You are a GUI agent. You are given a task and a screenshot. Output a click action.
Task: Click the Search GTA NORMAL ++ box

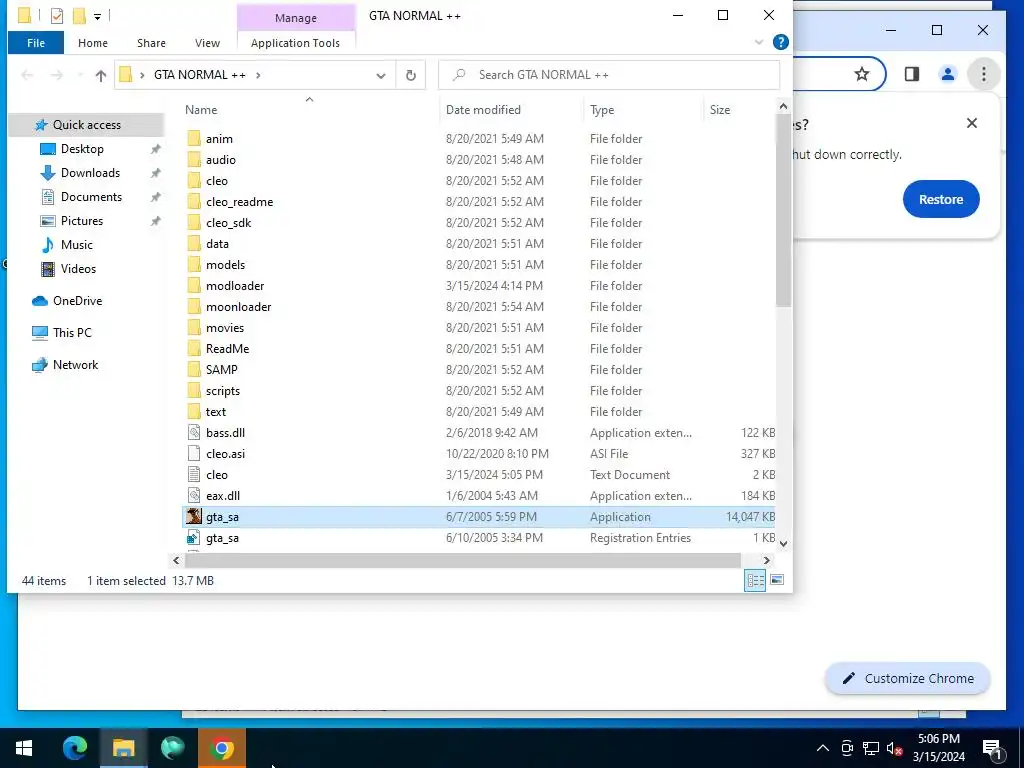(x=609, y=75)
